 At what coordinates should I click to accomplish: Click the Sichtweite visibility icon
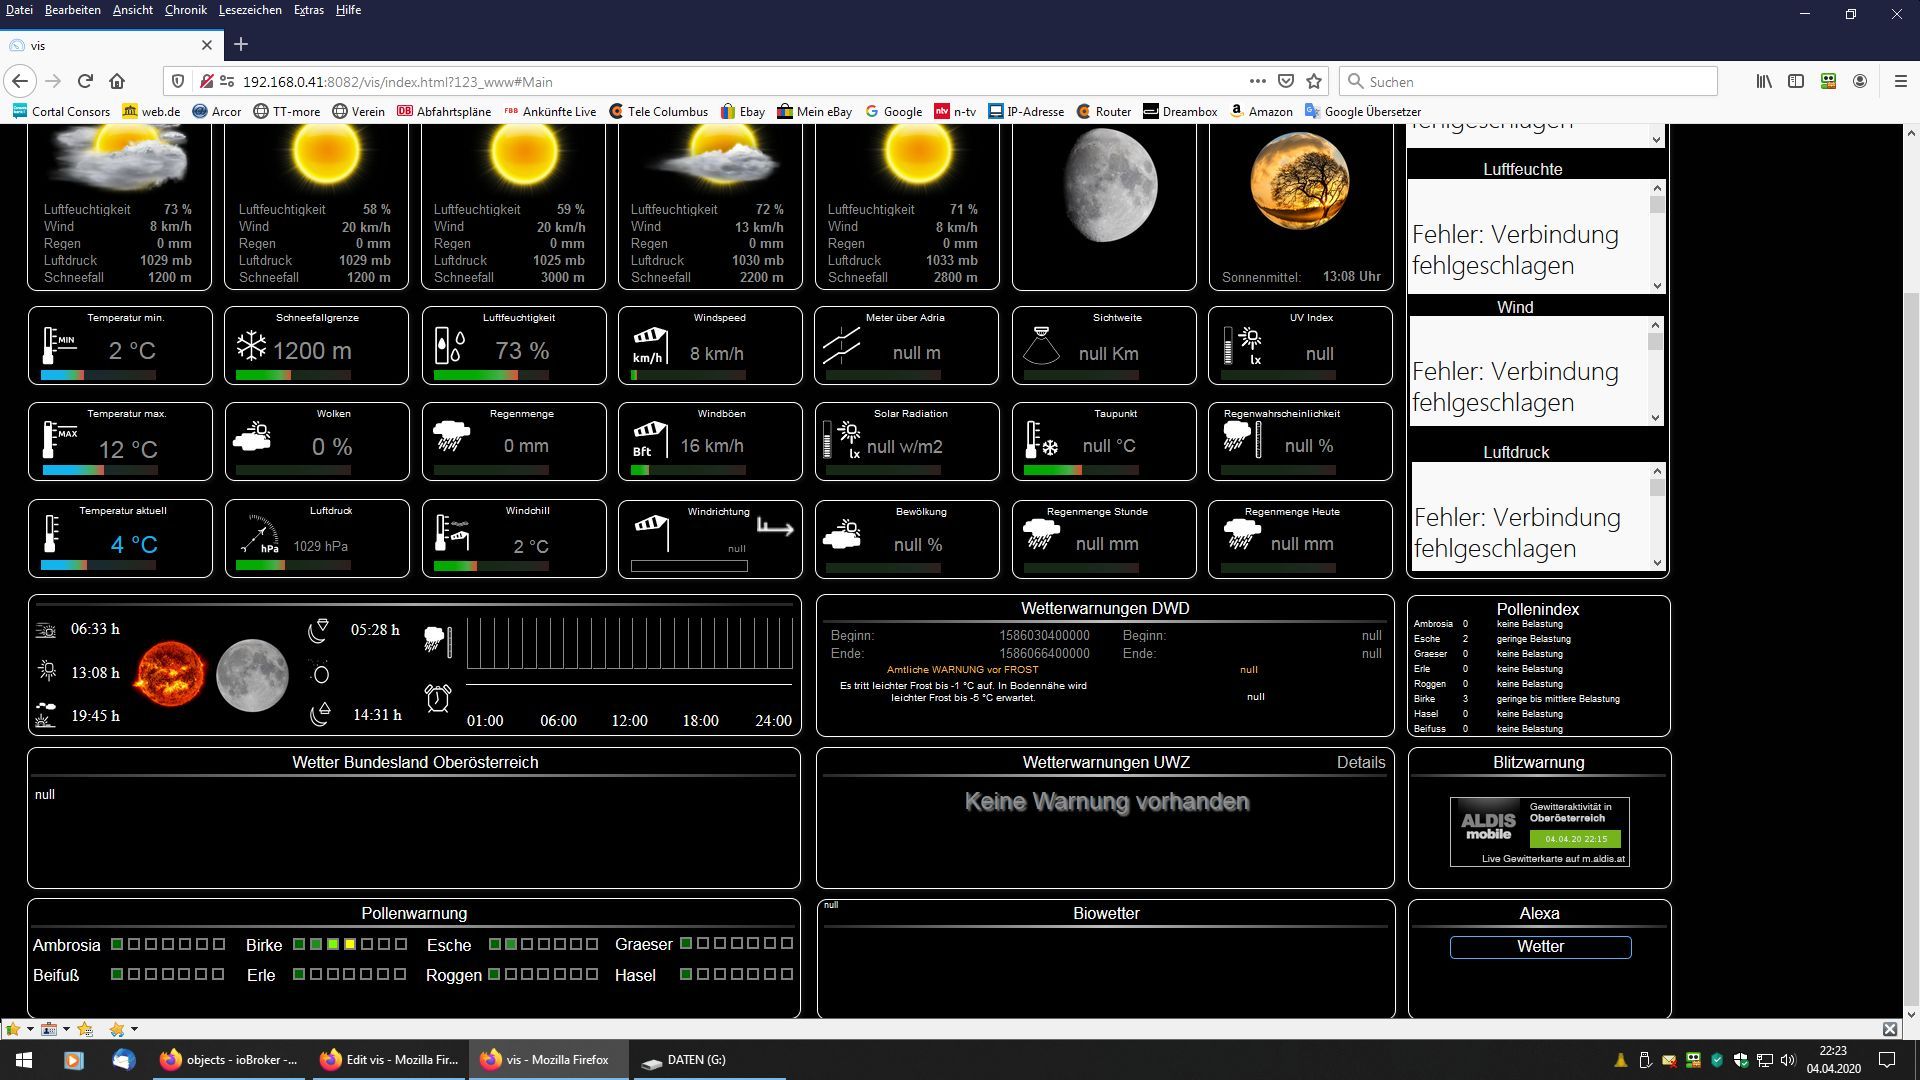[1041, 345]
